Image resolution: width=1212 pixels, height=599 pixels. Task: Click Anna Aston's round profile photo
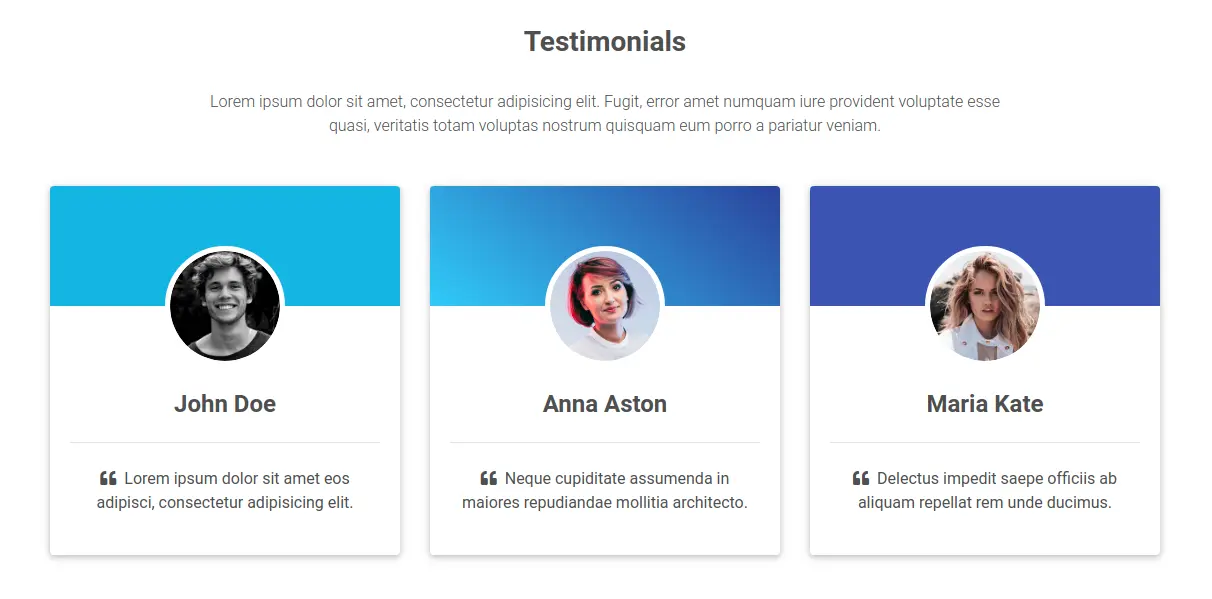point(605,306)
